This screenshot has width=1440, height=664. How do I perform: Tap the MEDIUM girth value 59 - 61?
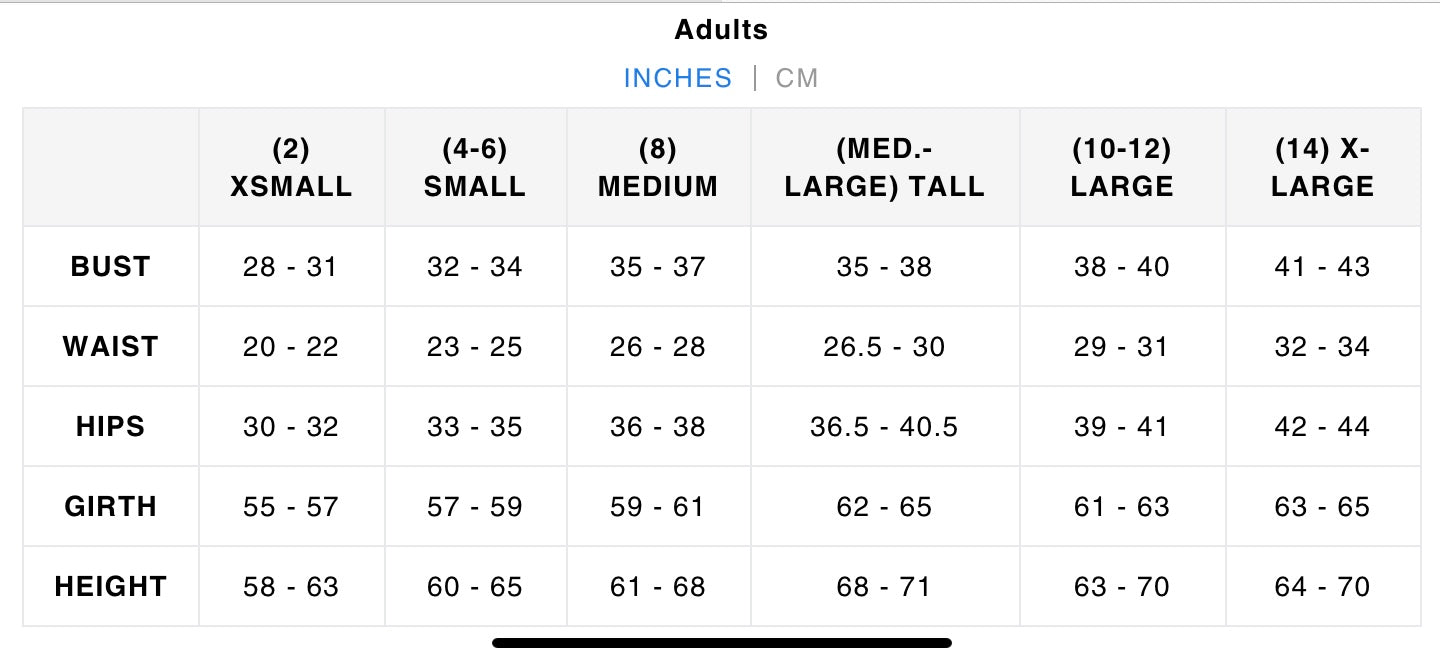[658, 507]
